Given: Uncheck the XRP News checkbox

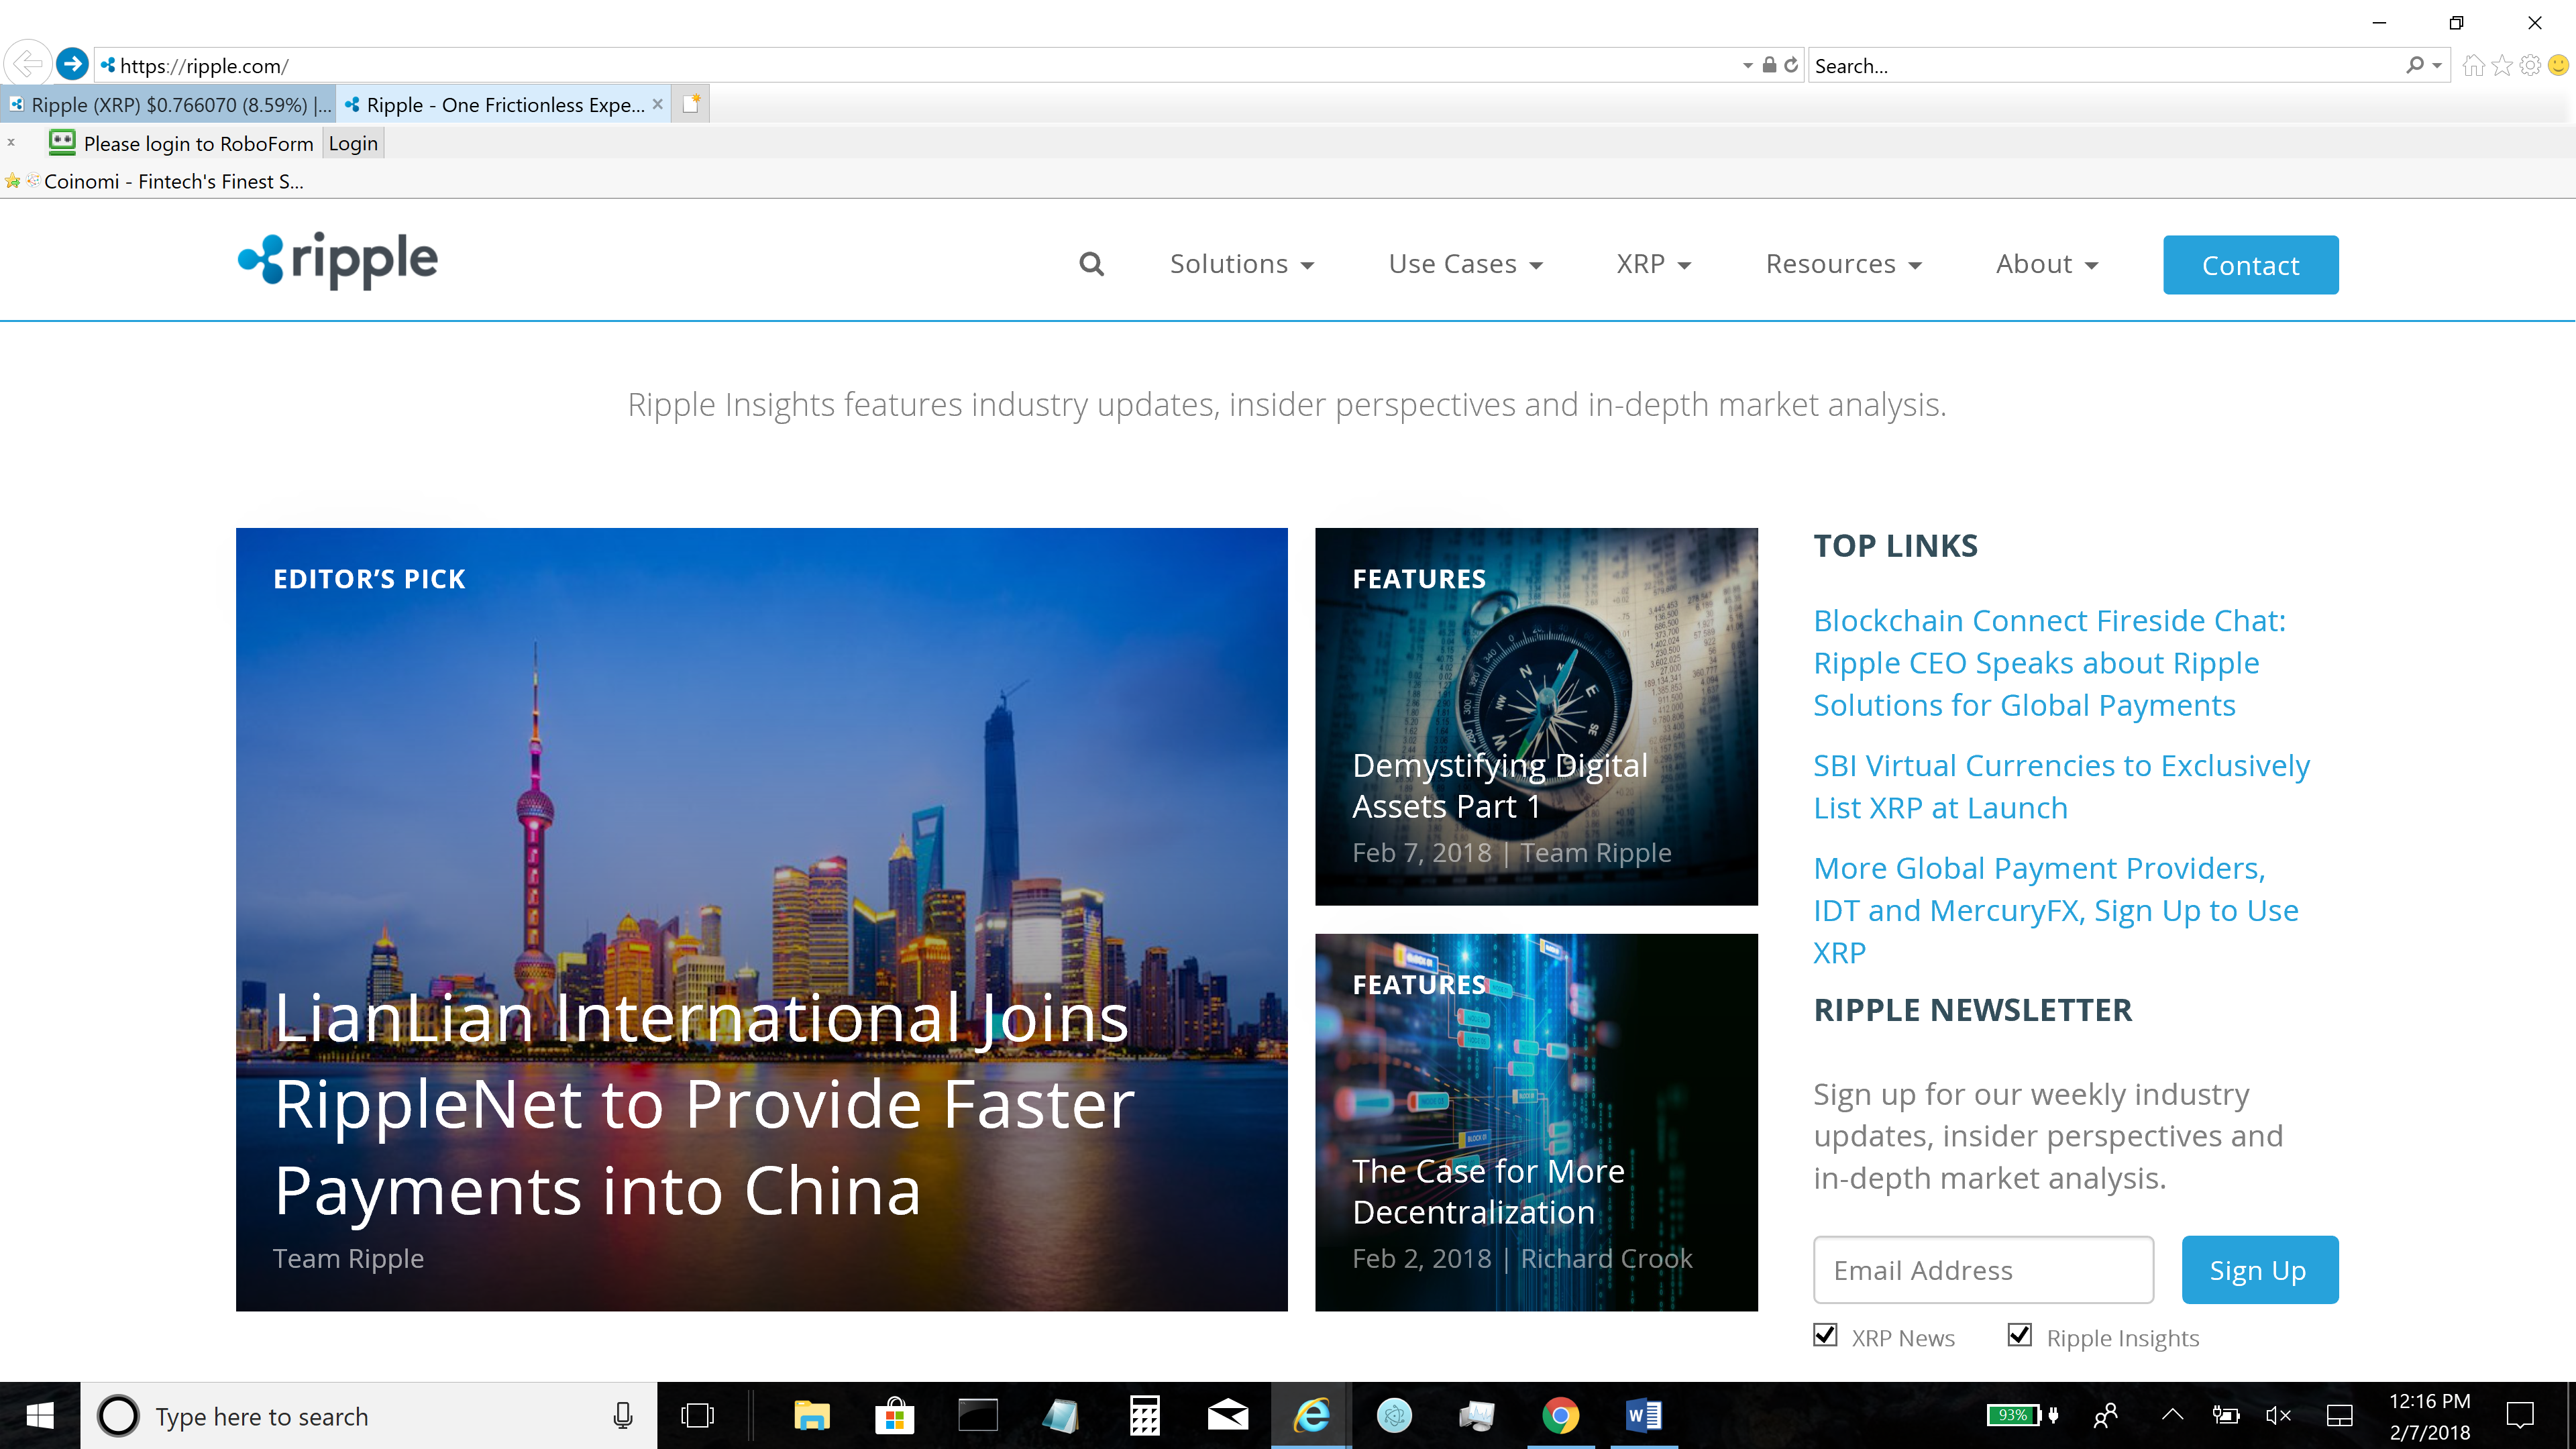Looking at the screenshot, I should click(1825, 1336).
